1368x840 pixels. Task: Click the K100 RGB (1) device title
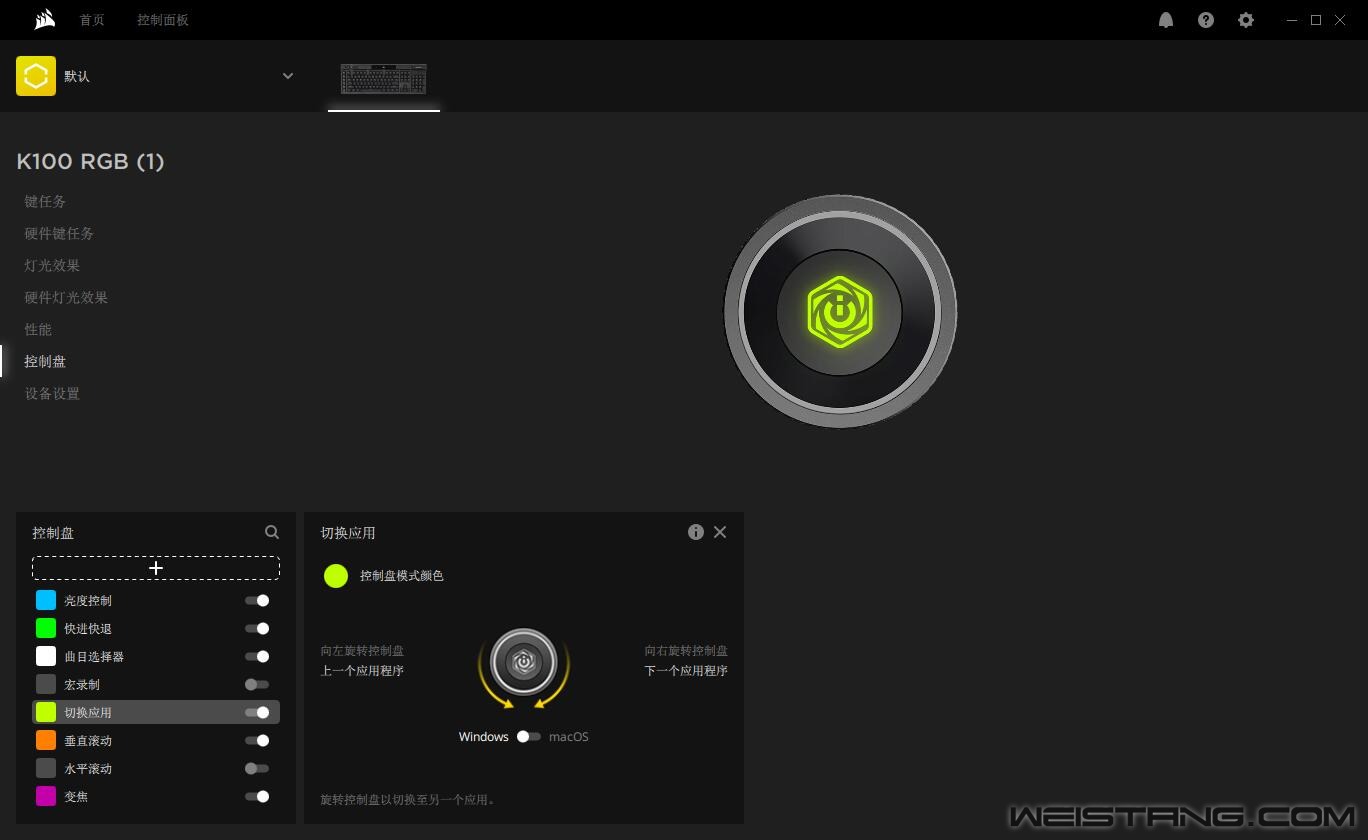click(x=90, y=161)
